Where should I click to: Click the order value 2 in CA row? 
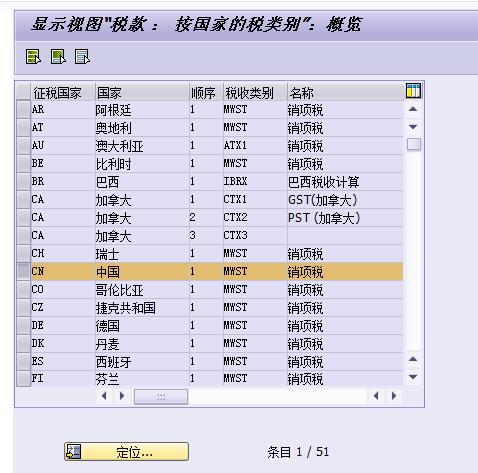pyautogui.click(x=206, y=218)
